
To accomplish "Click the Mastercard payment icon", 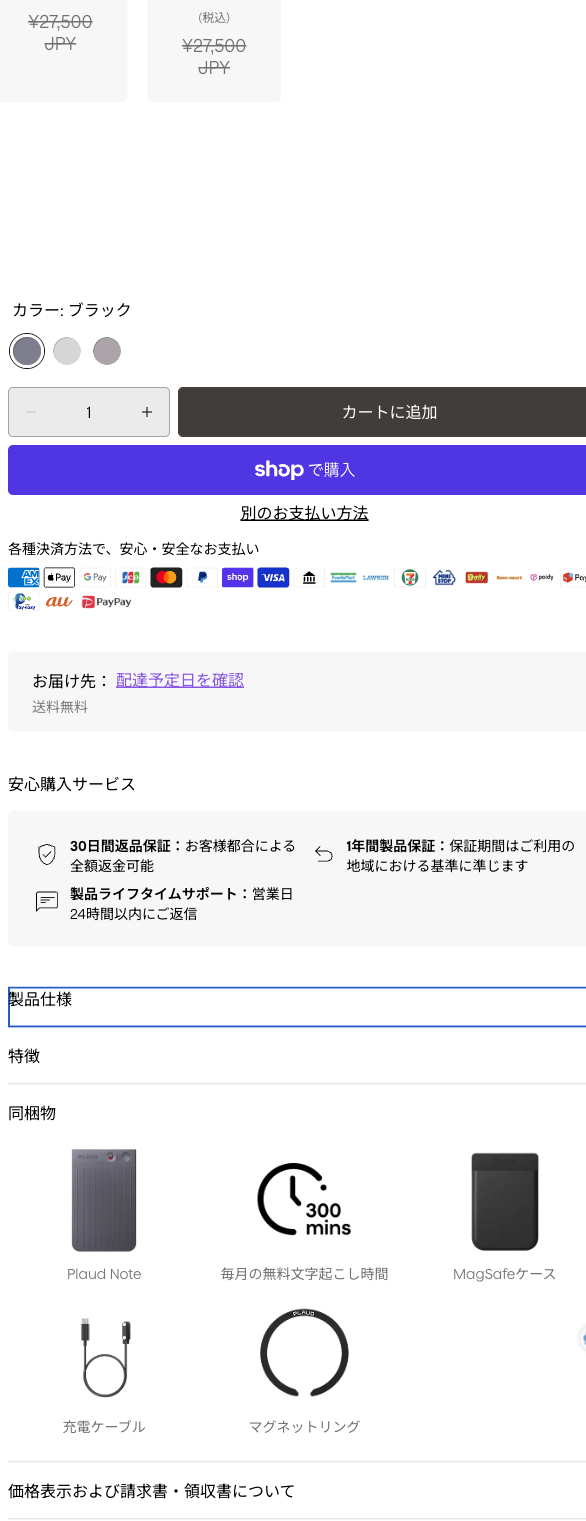I will pyautogui.click(x=167, y=577).
